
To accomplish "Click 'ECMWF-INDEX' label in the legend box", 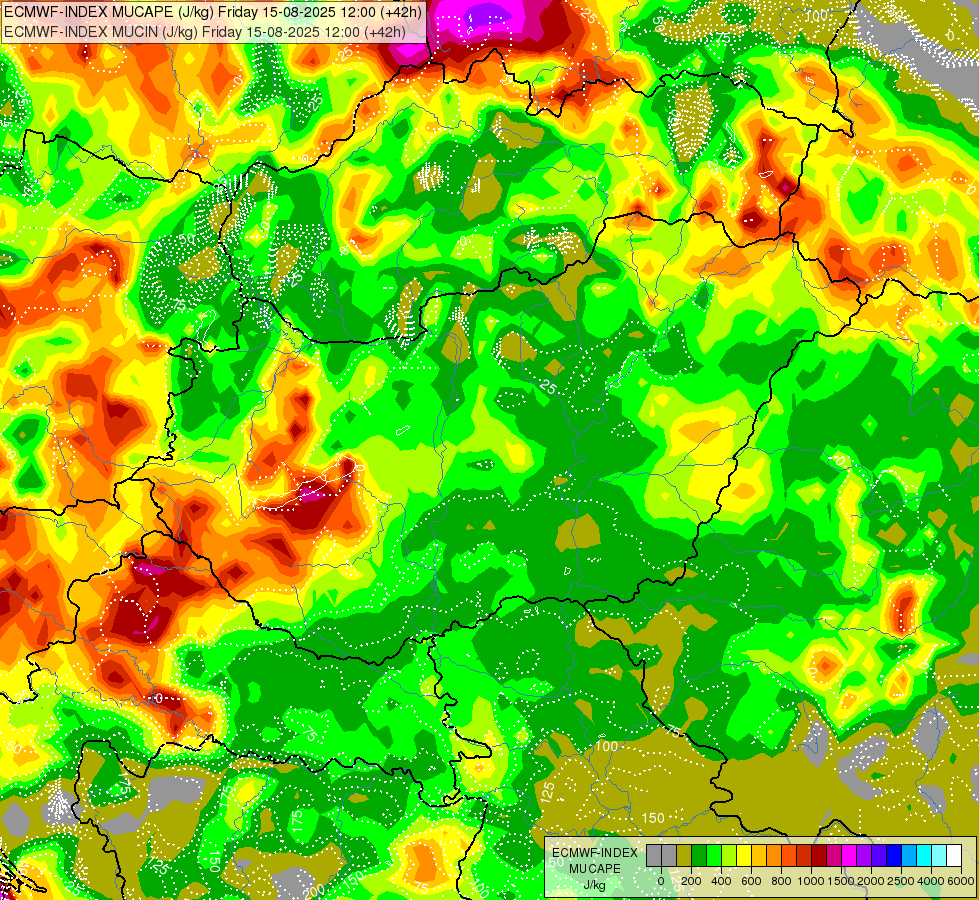I will [594, 853].
